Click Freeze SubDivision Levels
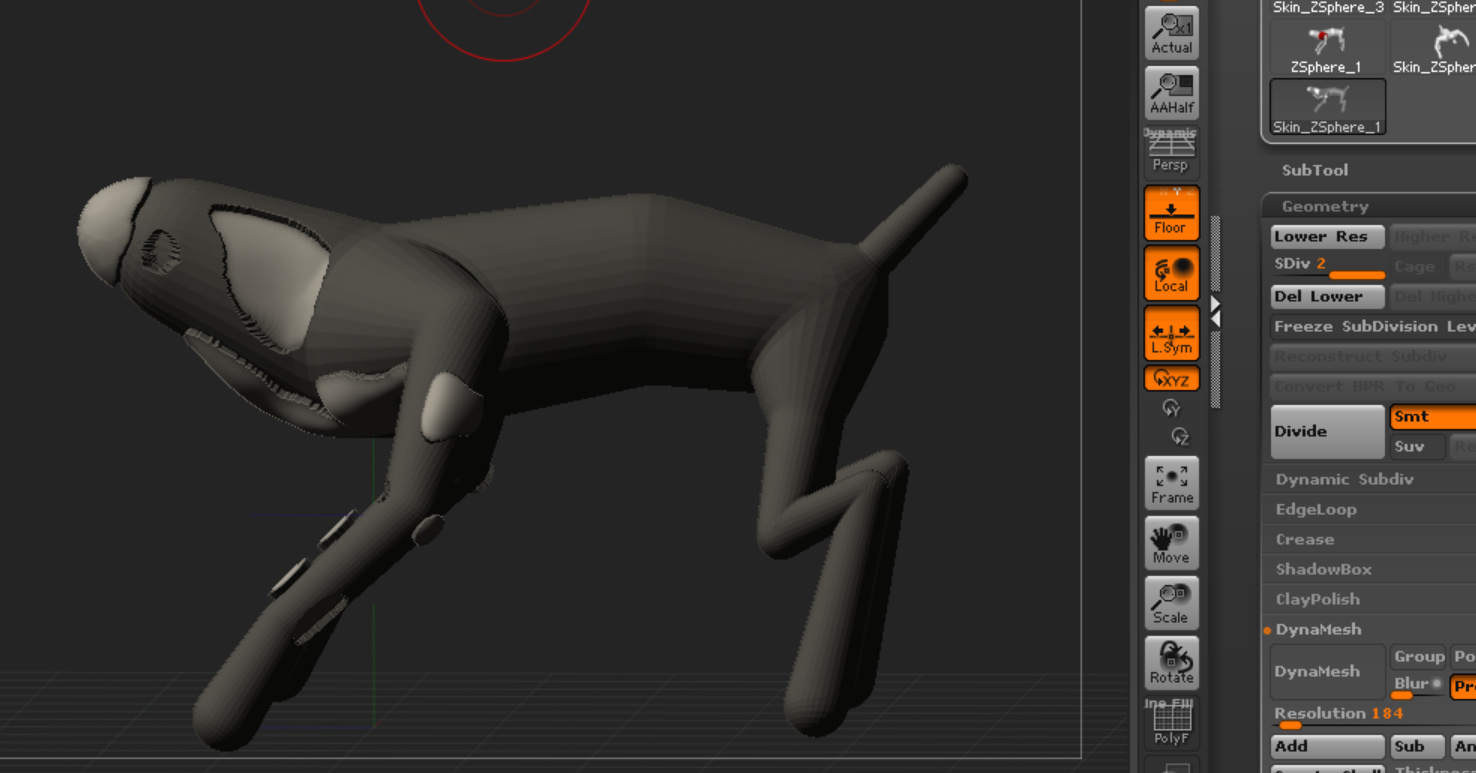Viewport: 1476px width, 773px height. (x=1373, y=326)
